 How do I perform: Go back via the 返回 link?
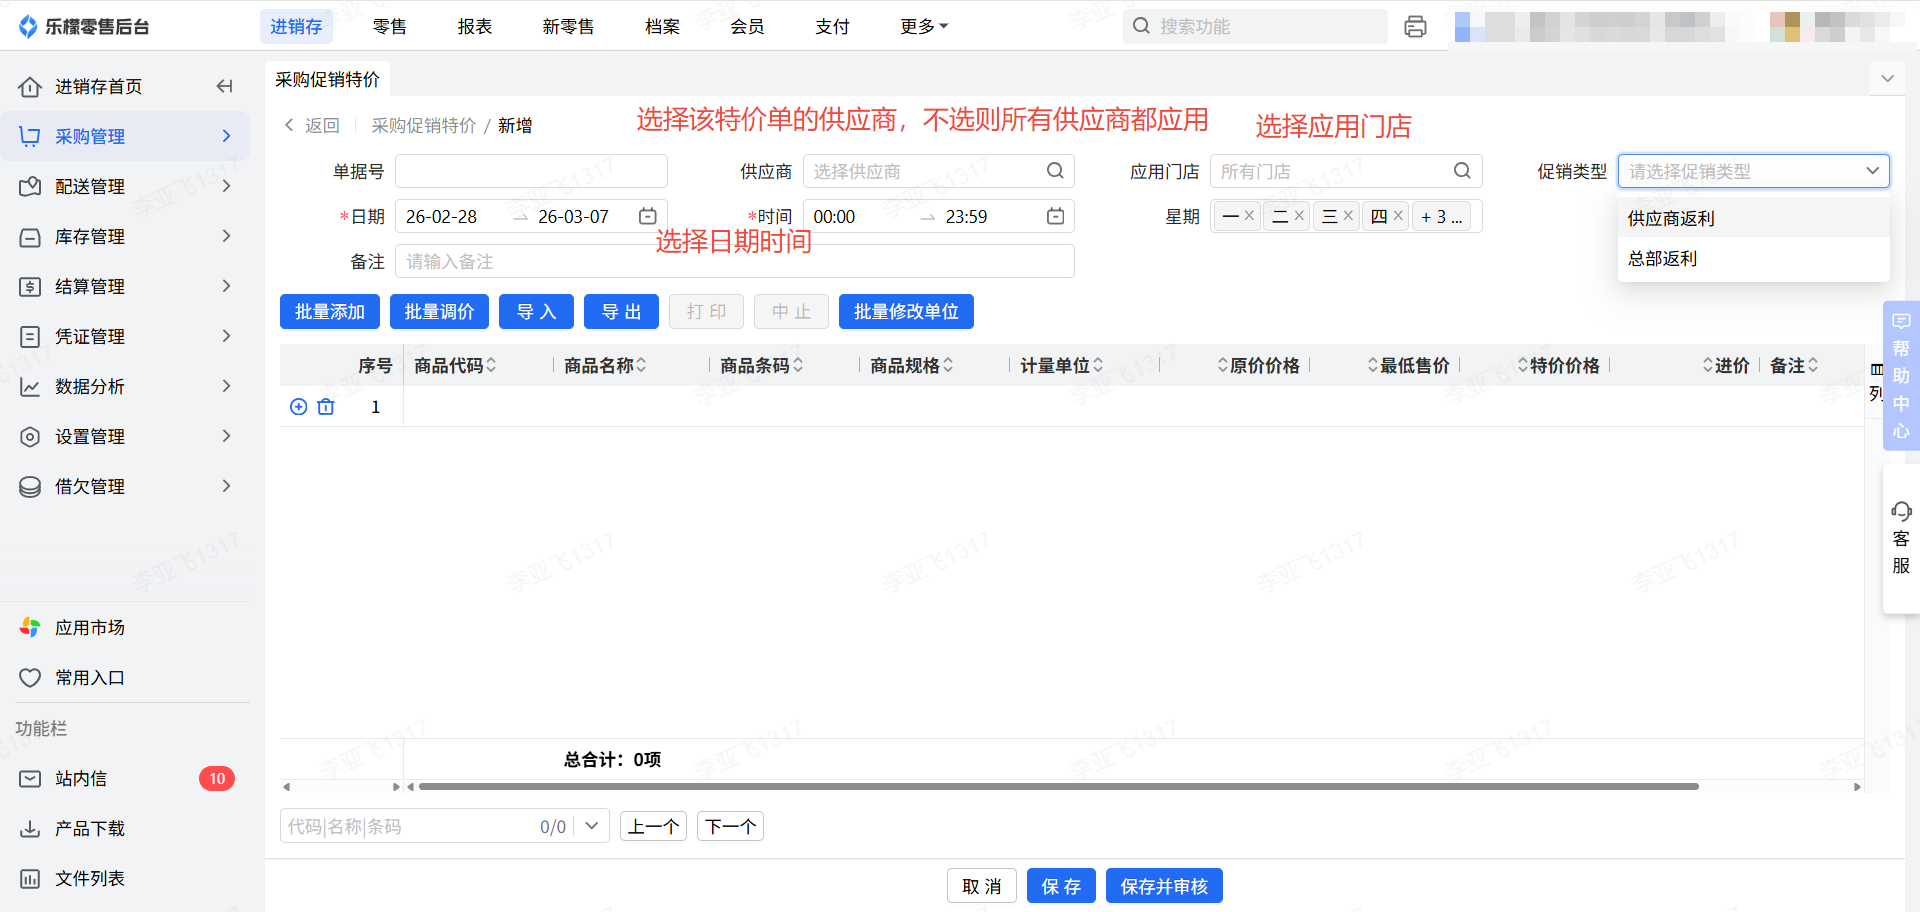[x=312, y=125]
